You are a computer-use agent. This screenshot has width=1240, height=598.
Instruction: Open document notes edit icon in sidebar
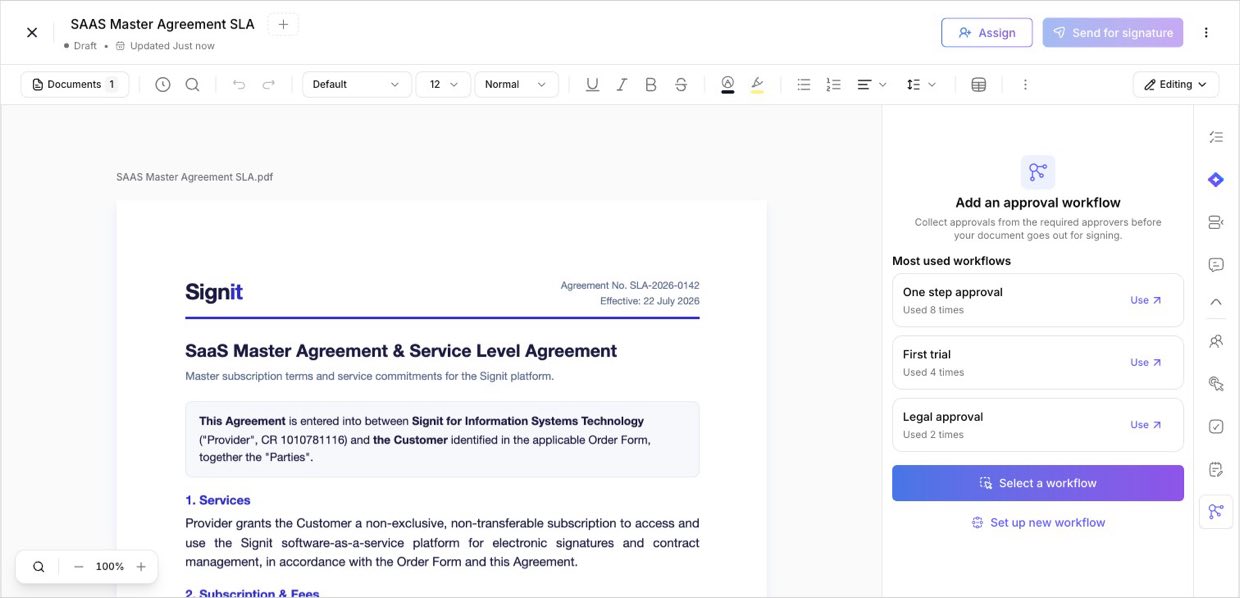click(1216, 469)
